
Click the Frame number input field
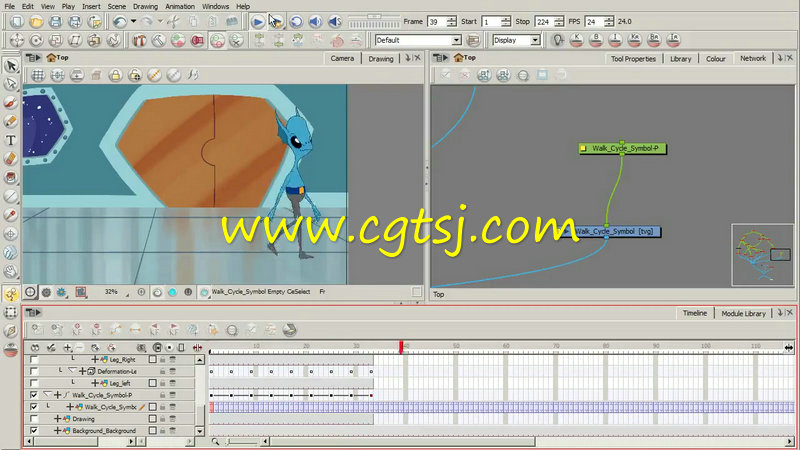tap(437, 21)
